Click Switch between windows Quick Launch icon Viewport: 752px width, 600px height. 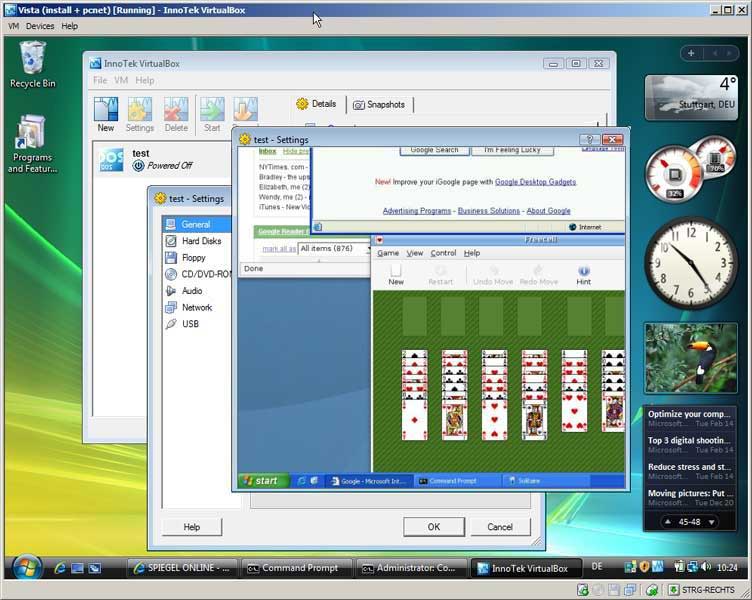click(x=94, y=568)
